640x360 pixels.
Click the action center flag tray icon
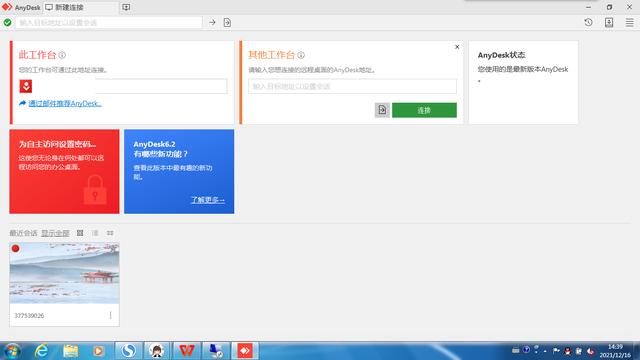click(556, 351)
